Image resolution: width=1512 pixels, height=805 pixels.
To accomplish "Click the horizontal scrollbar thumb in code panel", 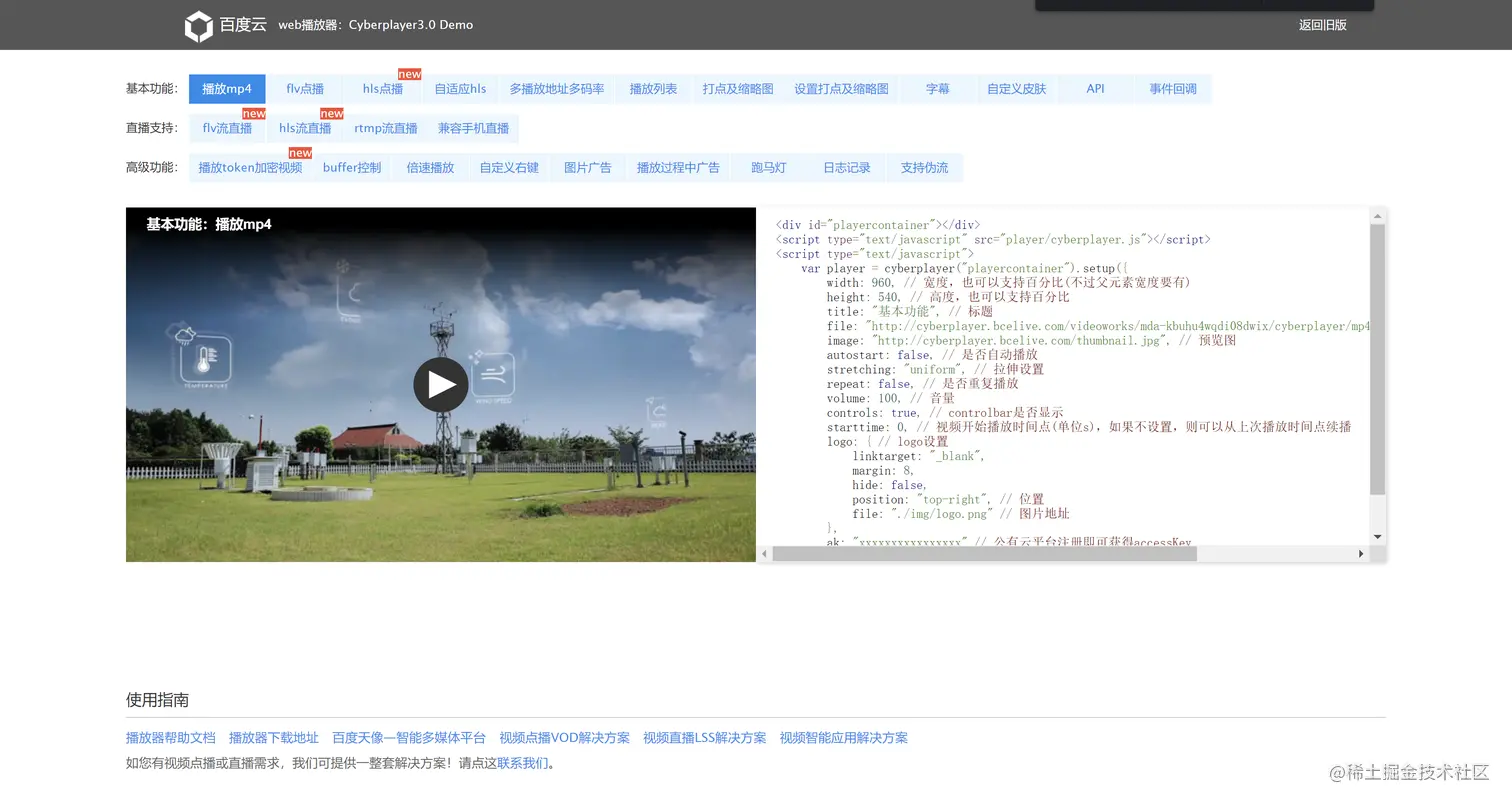I will point(985,554).
